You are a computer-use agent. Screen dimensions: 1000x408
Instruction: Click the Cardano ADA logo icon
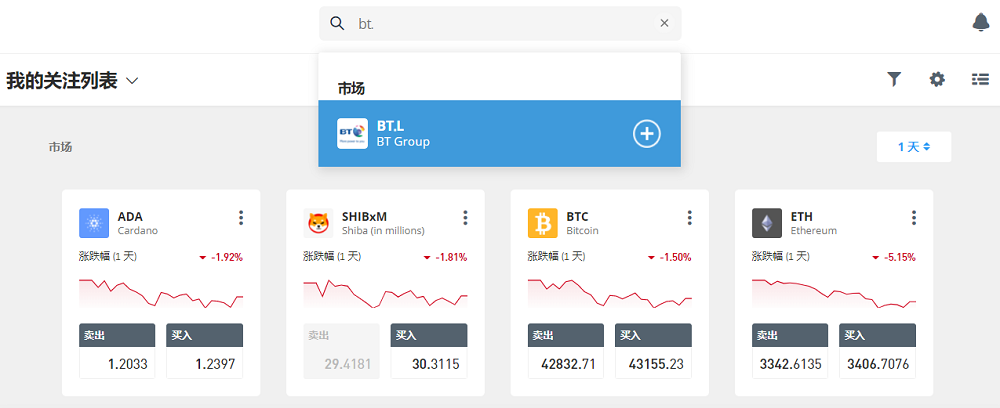(x=94, y=223)
